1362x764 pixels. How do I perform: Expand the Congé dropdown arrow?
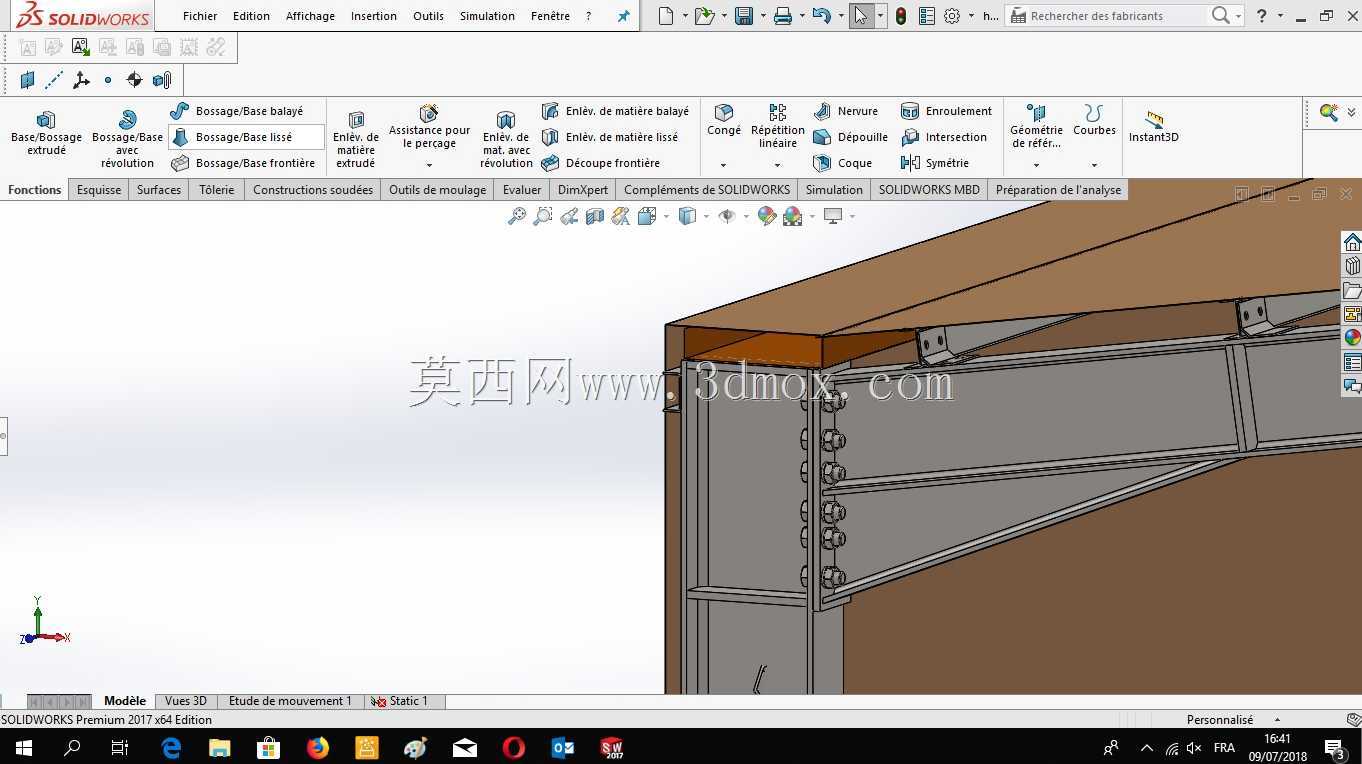point(723,165)
